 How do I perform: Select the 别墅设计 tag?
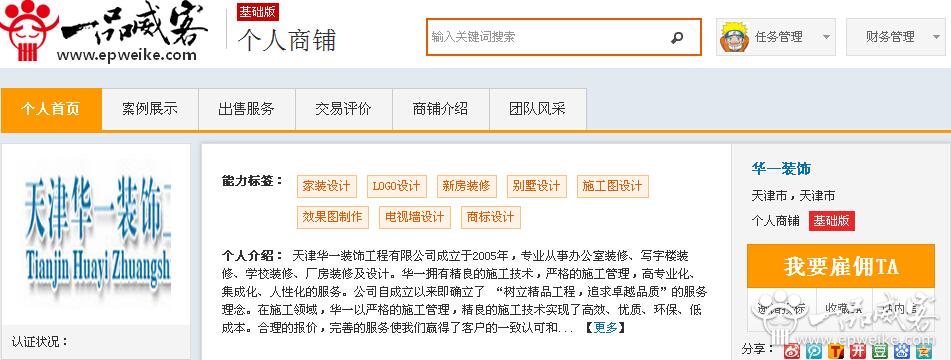[x=537, y=186]
